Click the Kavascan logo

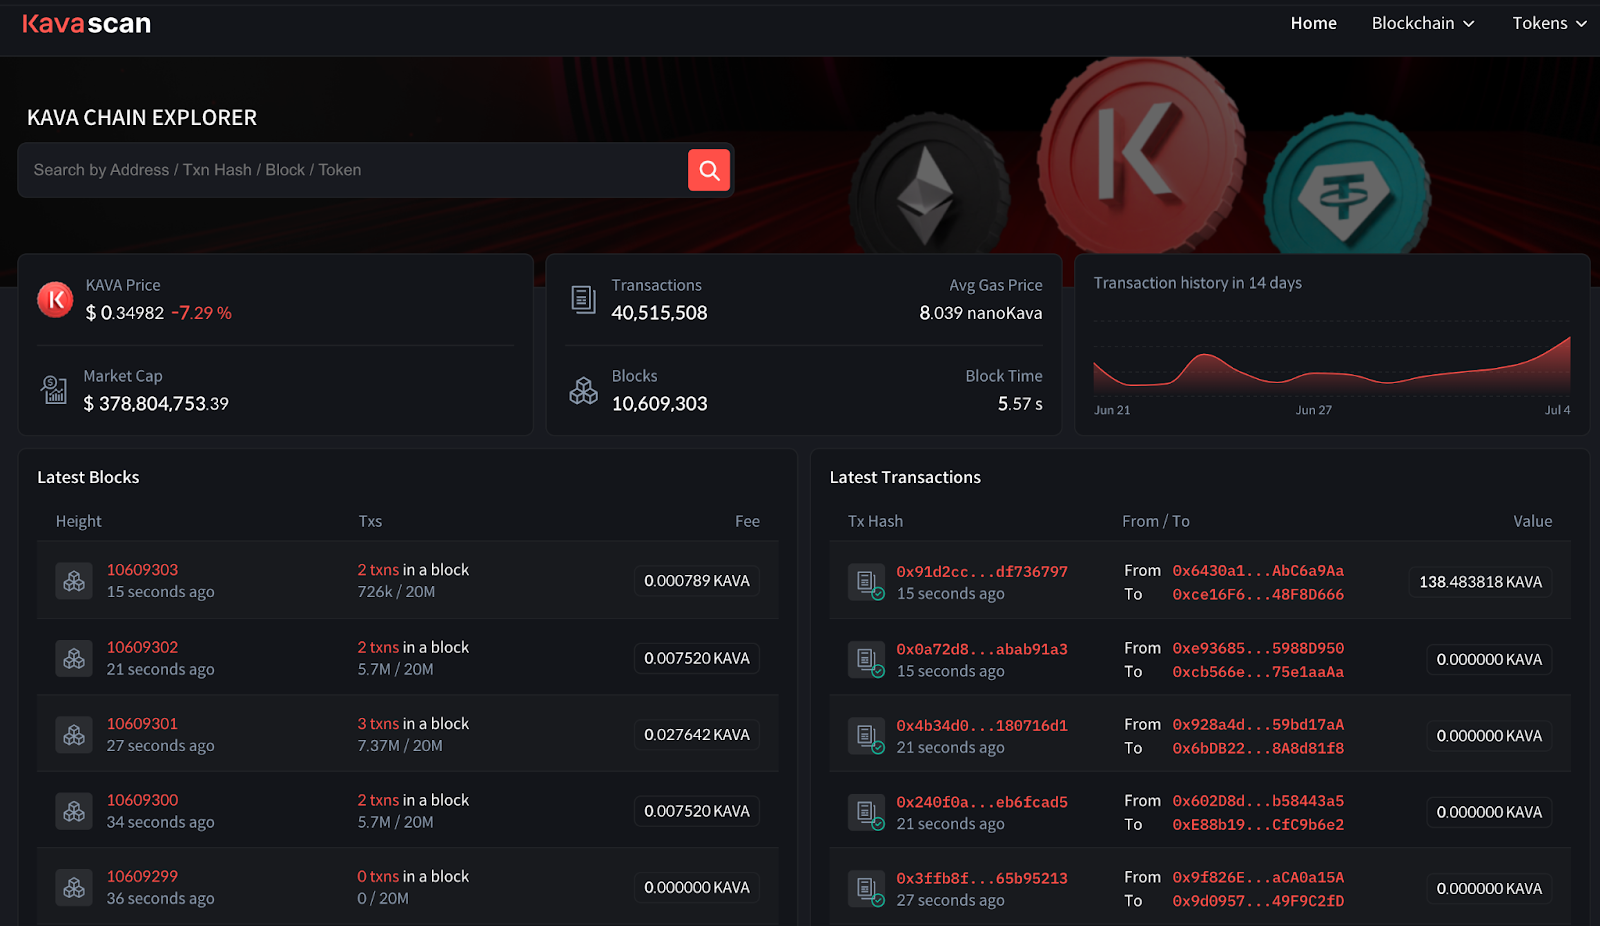pos(86,24)
